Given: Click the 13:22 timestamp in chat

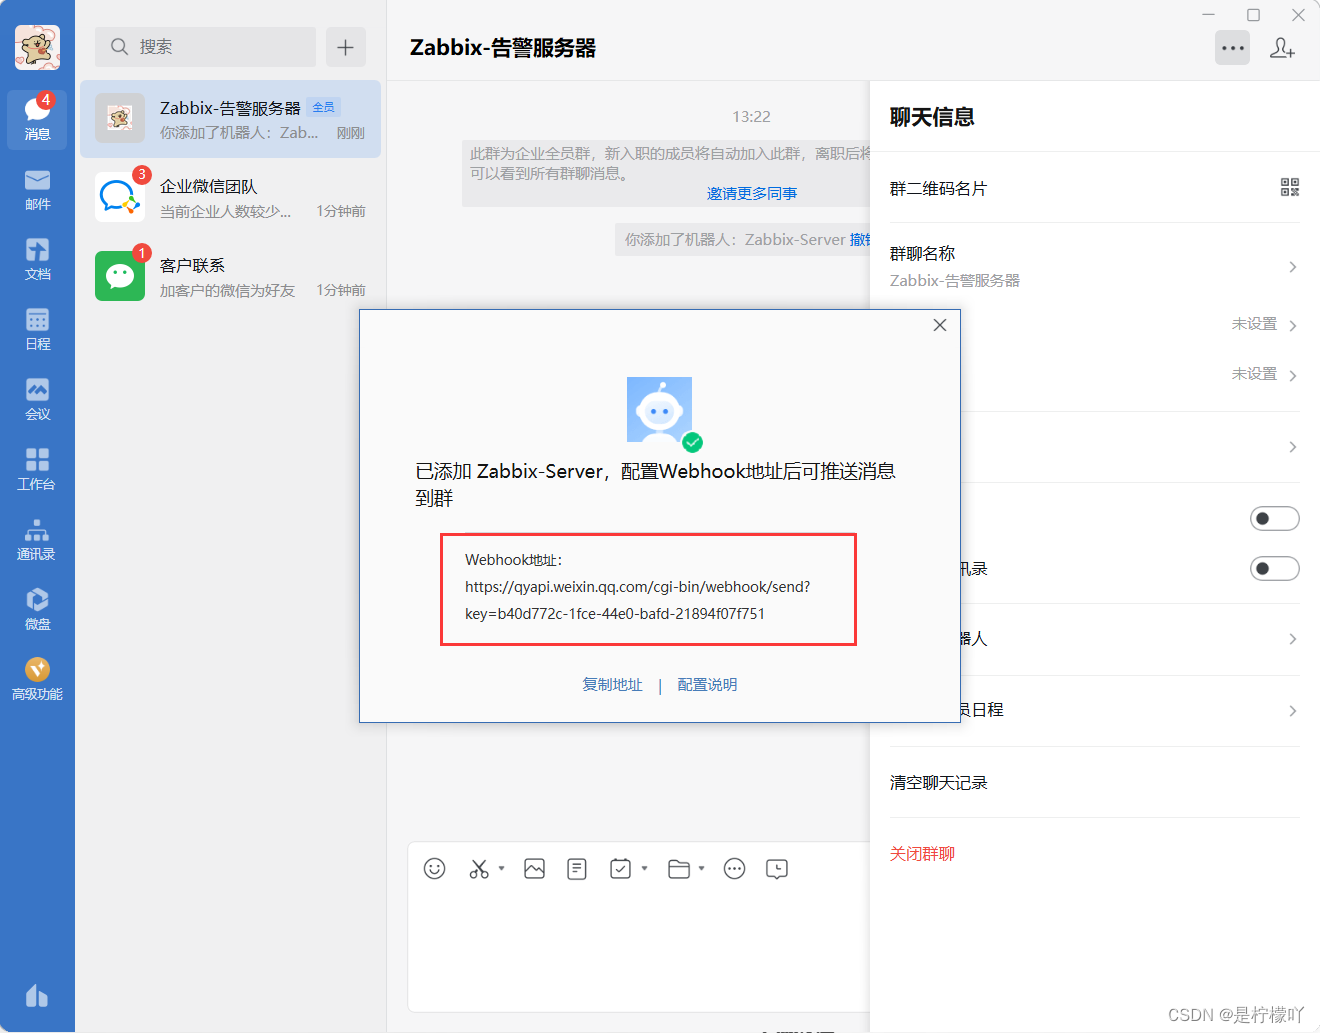Looking at the screenshot, I should pos(751,117).
